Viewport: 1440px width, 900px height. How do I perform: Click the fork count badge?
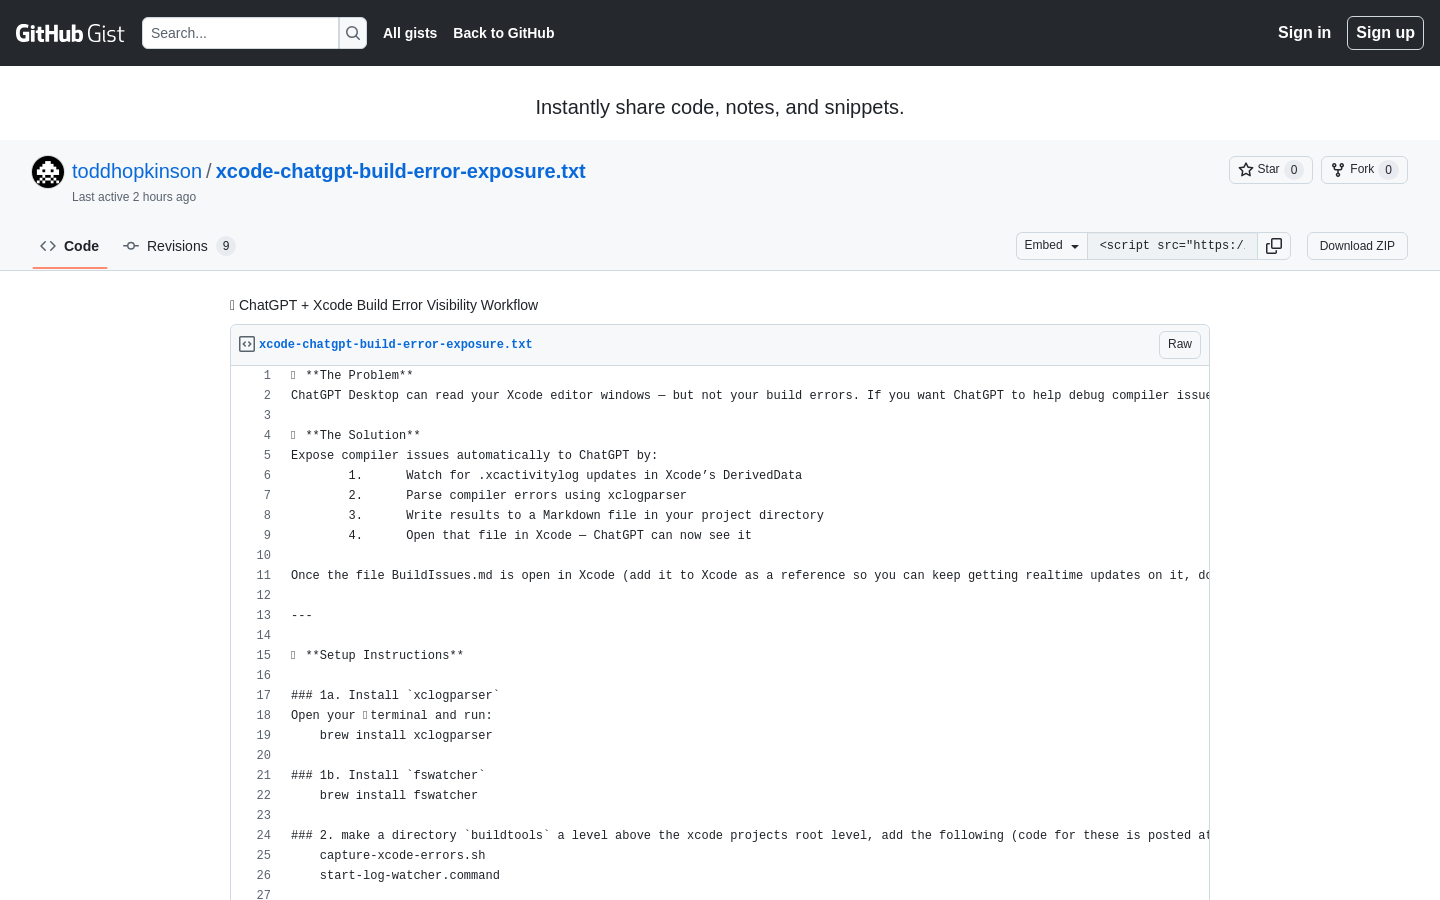pos(1388,170)
